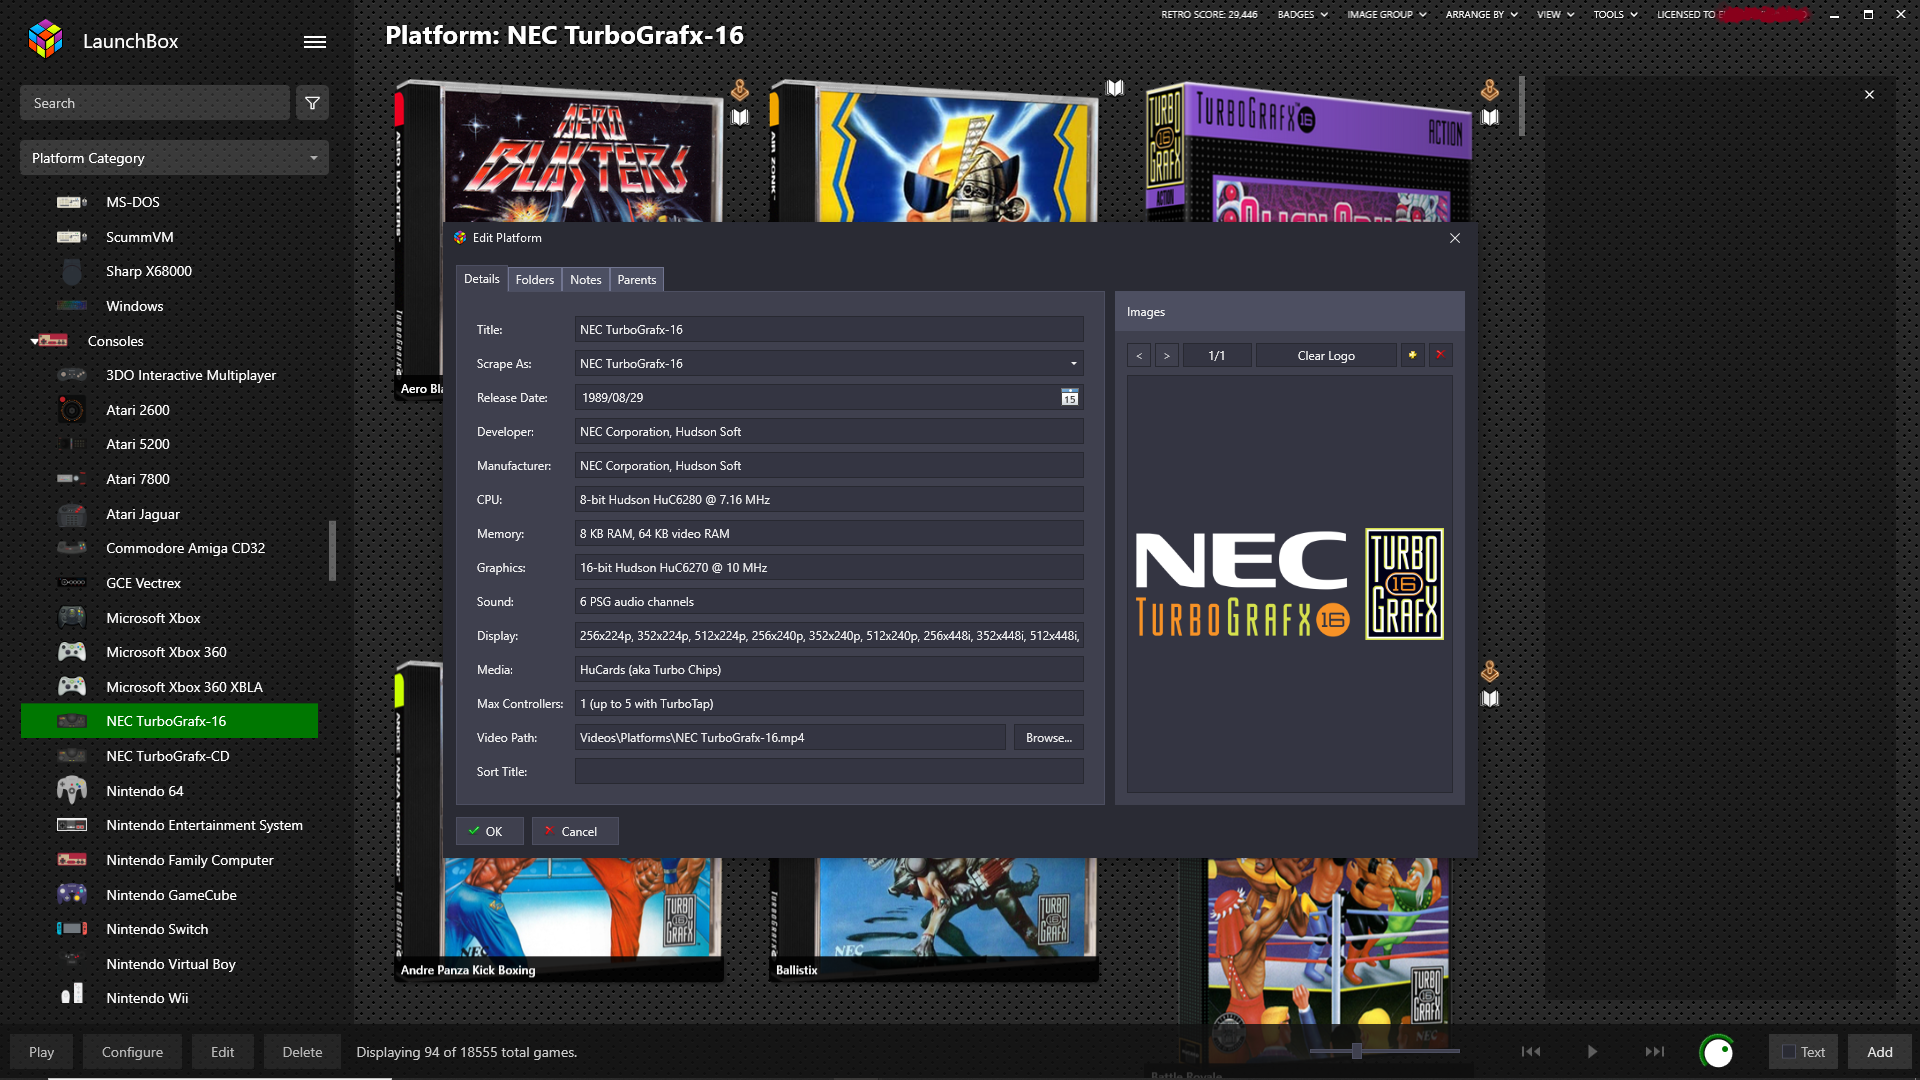Click the Delete button in bottom bar

pos(302,1052)
